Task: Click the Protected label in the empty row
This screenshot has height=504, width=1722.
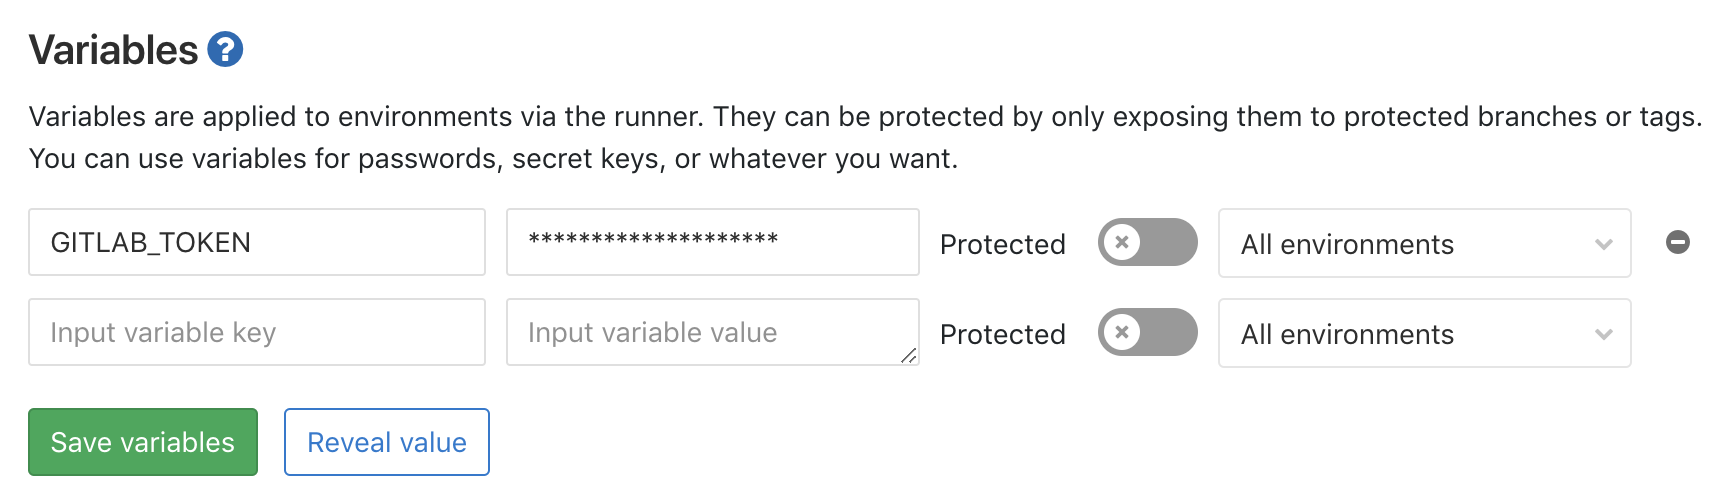Action: point(1002,334)
